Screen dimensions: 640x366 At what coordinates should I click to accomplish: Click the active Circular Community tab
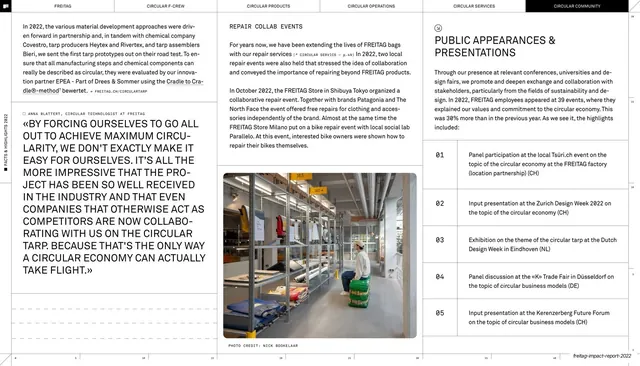pos(577,6)
